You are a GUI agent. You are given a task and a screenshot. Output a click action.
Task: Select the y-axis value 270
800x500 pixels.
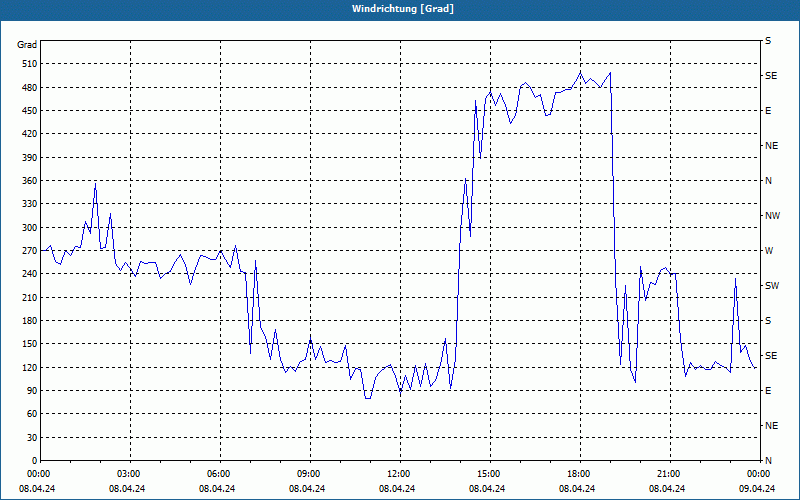click(30, 251)
